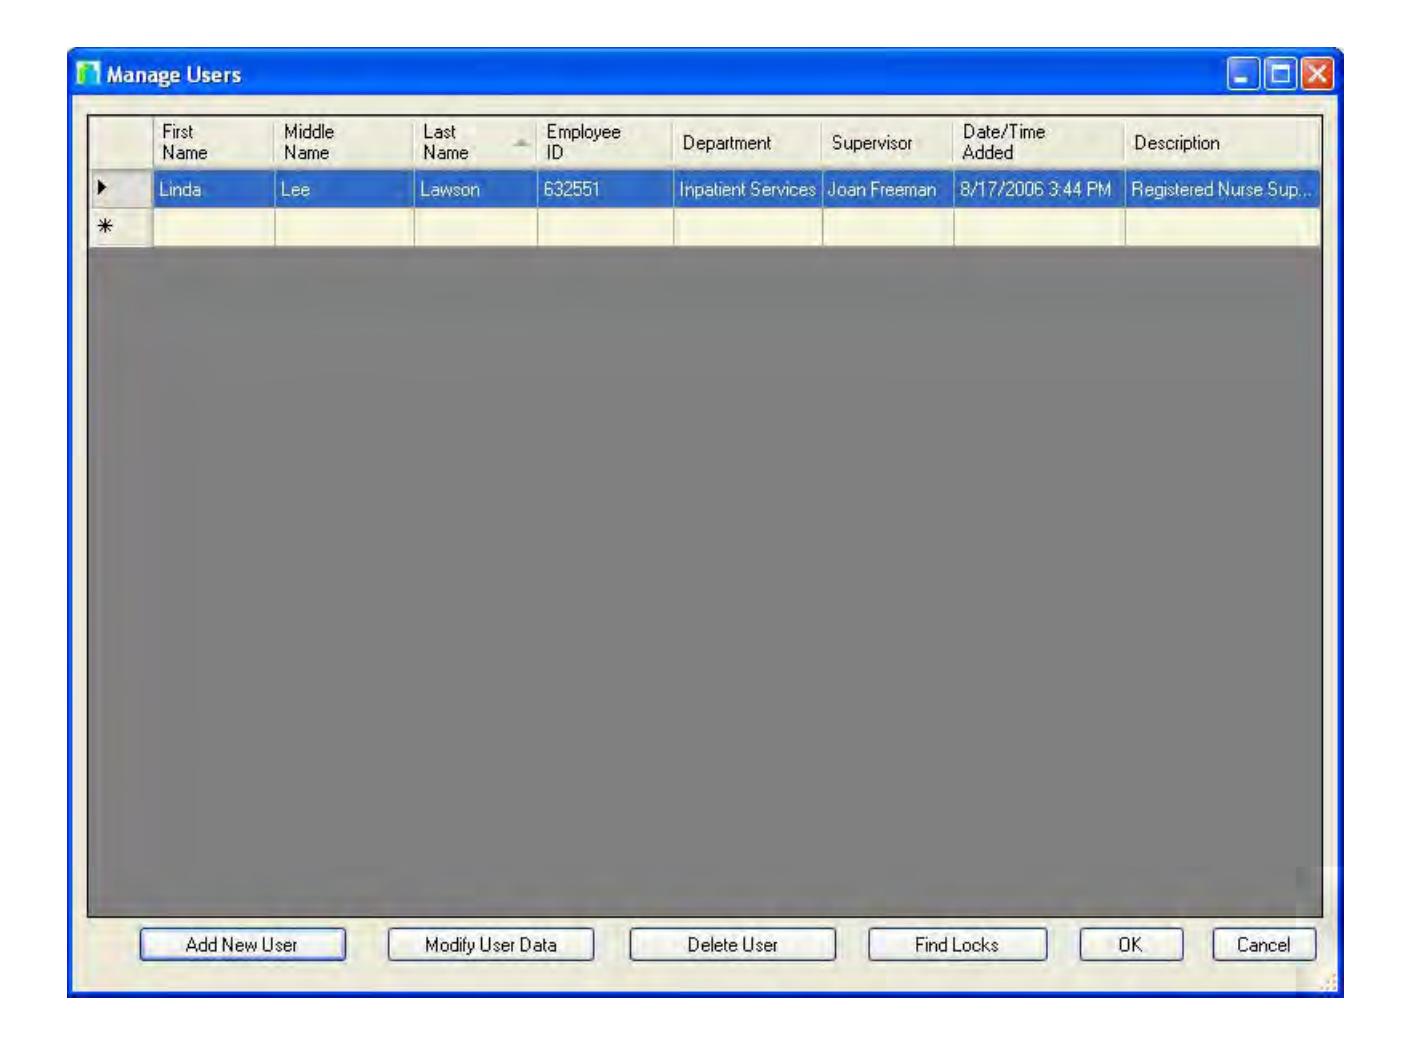Image resolution: width=1410 pixels, height=1043 pixels.
Task: Confirm with the OK button
Action: click(1131, 945)
